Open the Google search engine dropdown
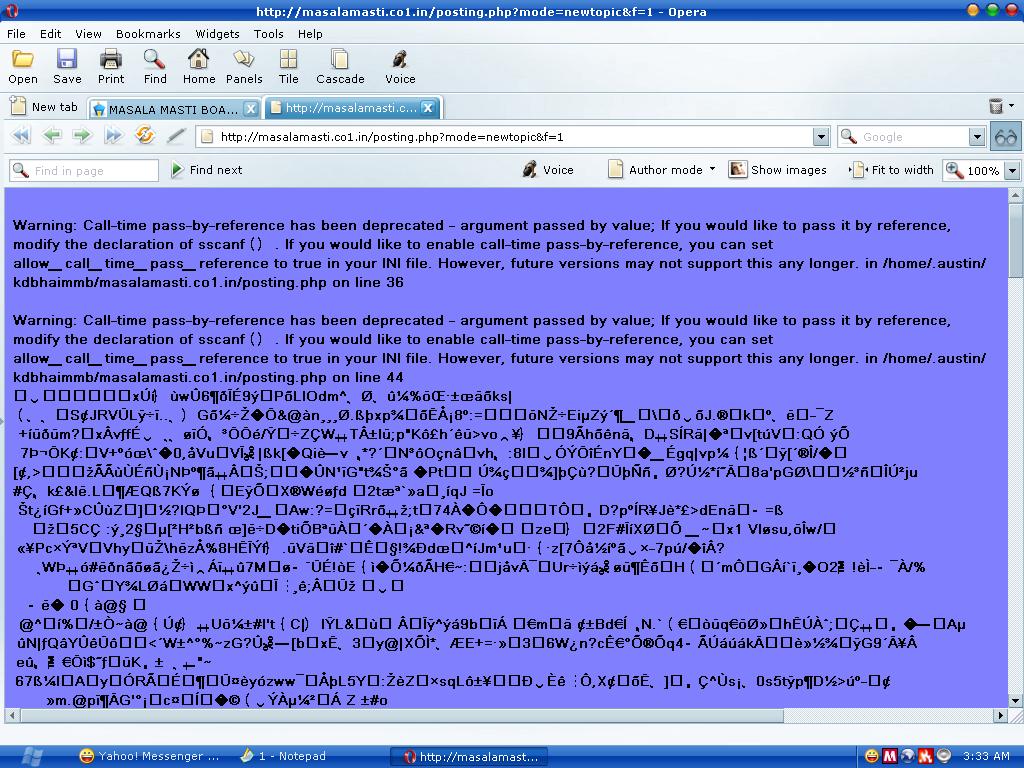 coord(977,136)
